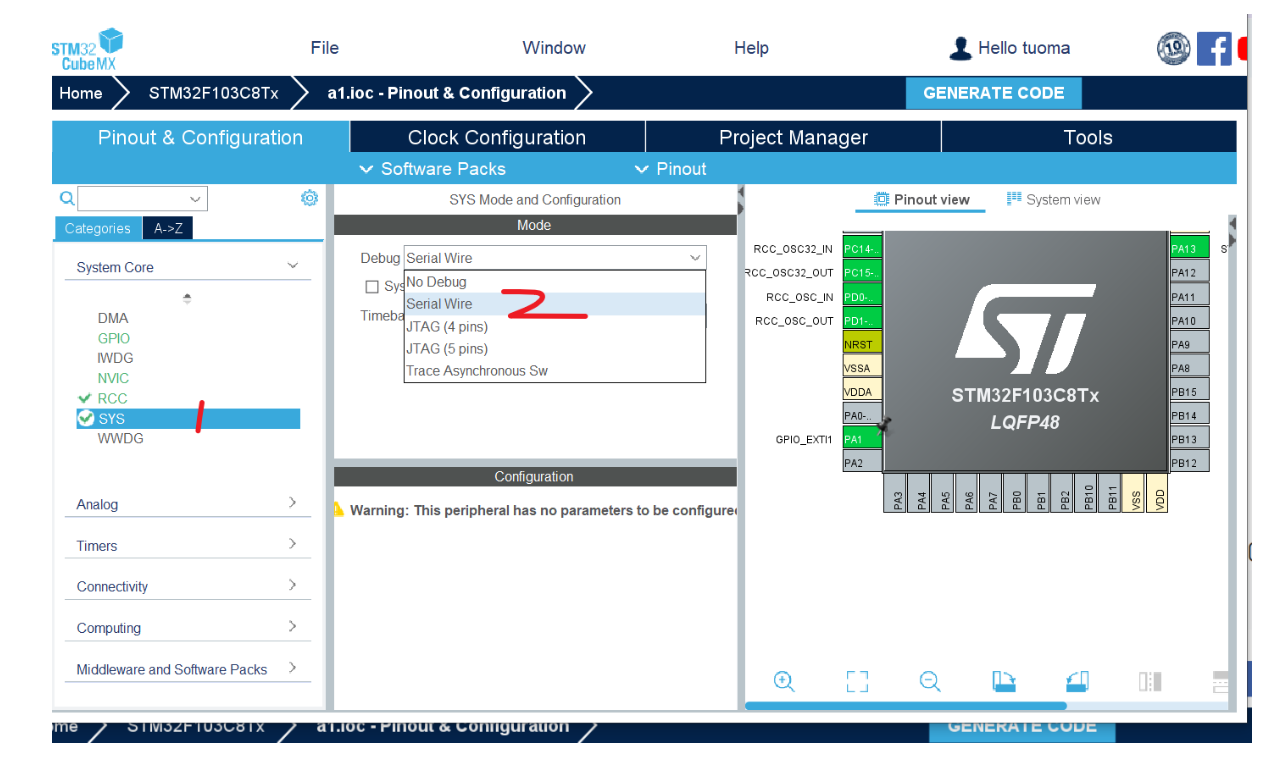Select GPIO in System Core list
Image resolution: width=1268 pixels, height=775 pixels.
pos(114,338)
